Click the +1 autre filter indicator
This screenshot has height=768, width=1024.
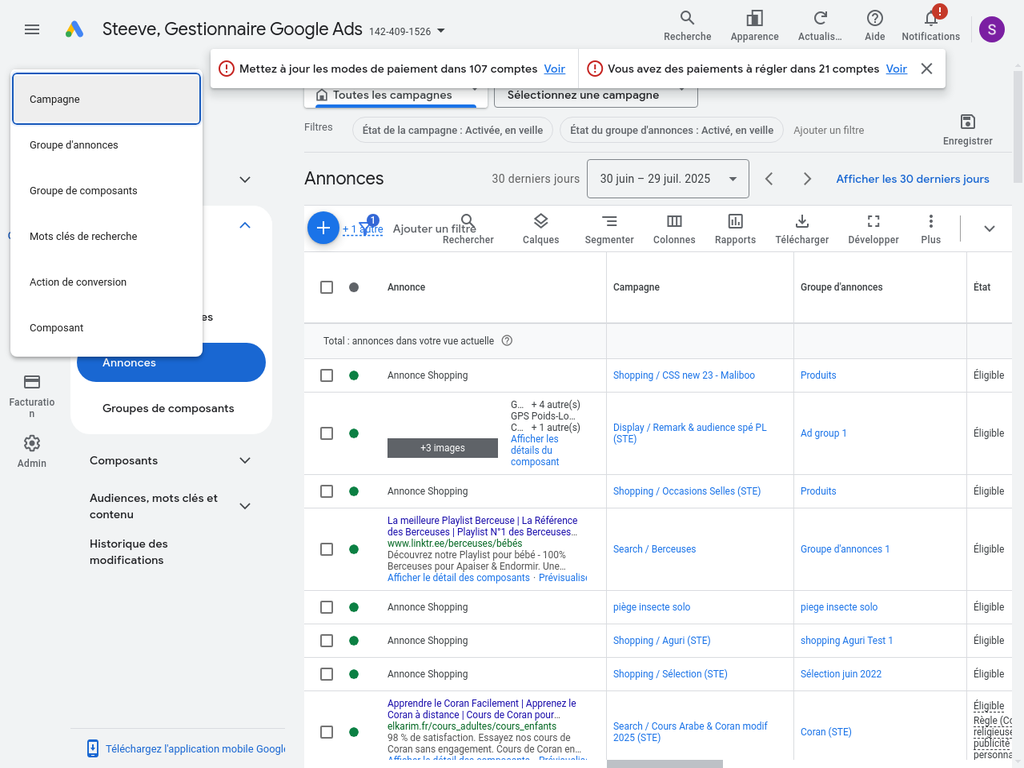pos(362,229)
